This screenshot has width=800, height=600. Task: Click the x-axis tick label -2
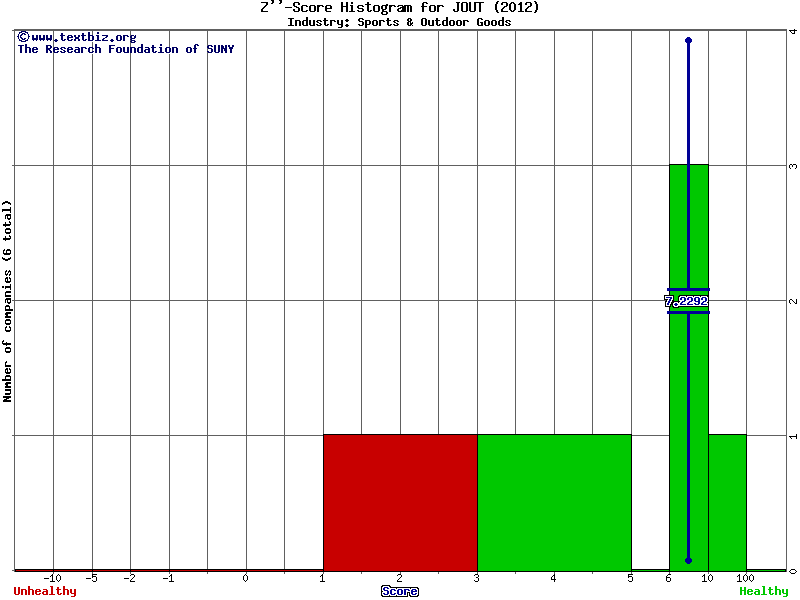(130, 578)
